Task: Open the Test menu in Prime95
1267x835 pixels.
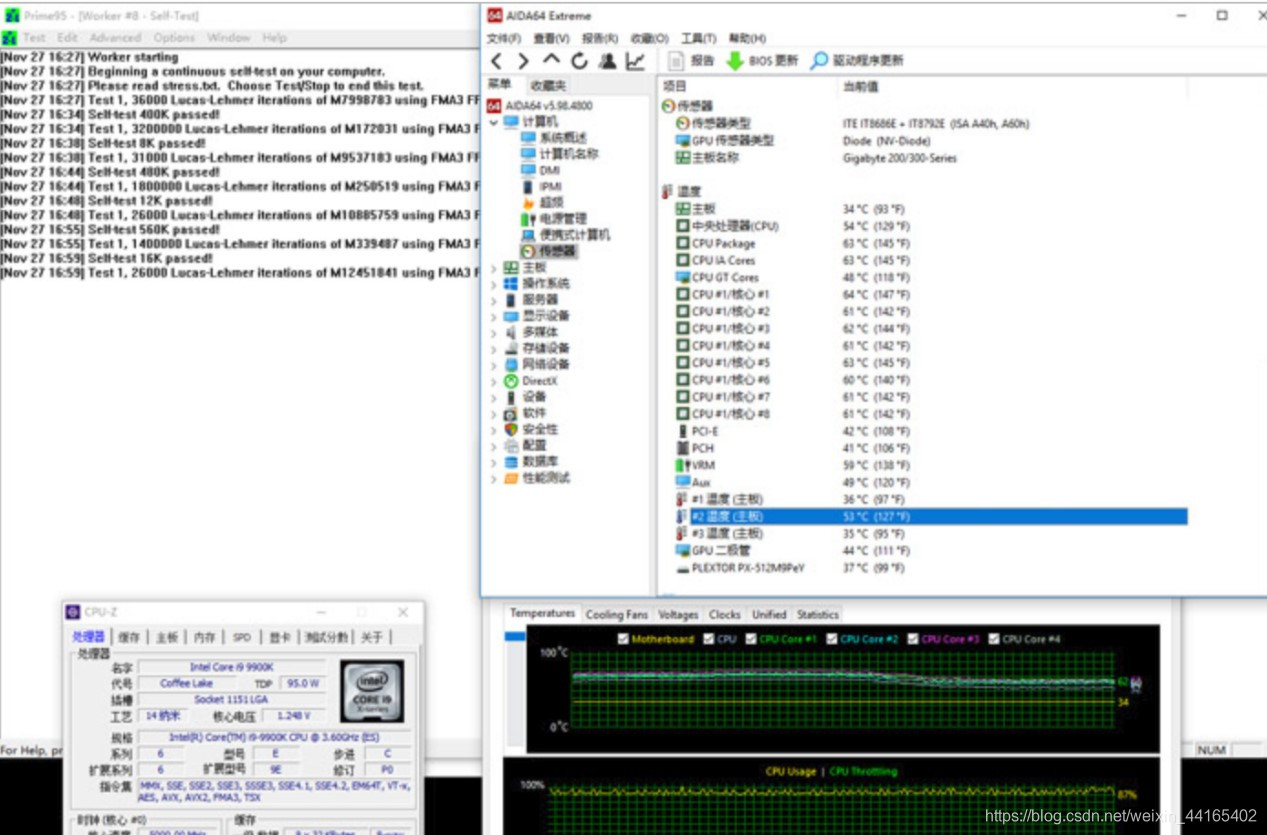Action: [34, 38]
